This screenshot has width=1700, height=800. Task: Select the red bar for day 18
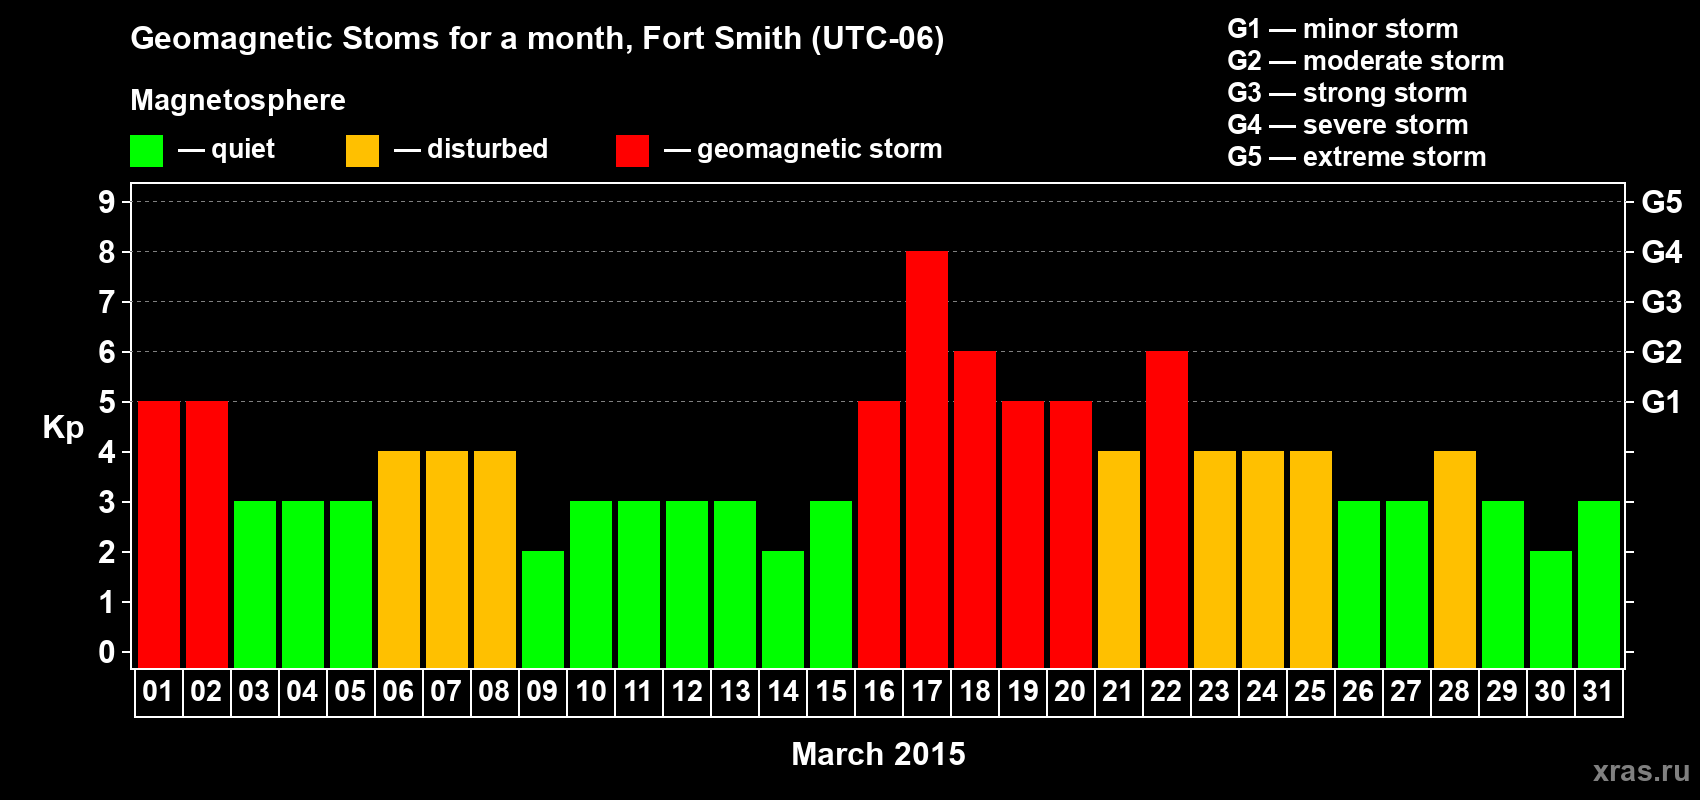point(975,509)
